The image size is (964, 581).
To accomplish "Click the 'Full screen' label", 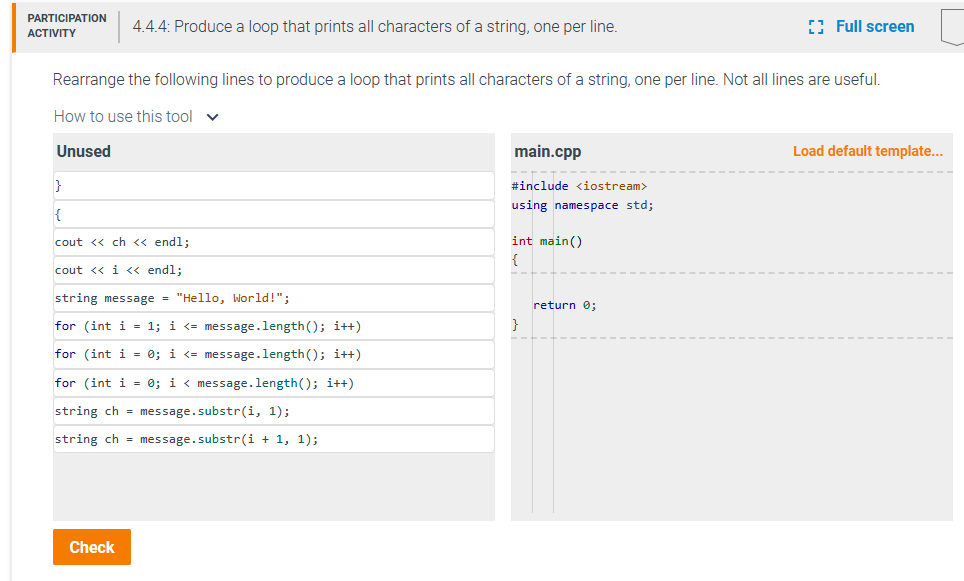I will pos(875,25).
